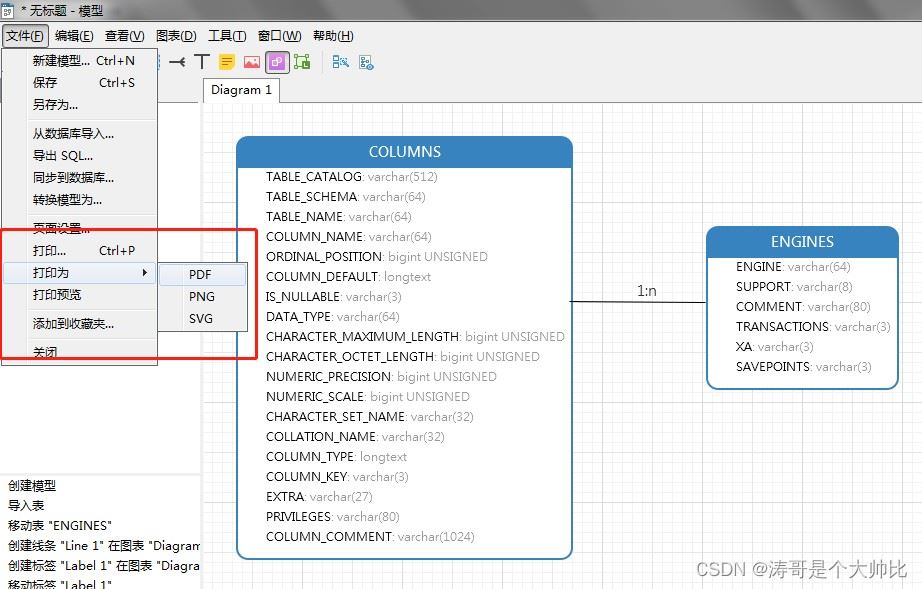The height and width of the screenshot is (589, 922).
Task: Choose the yellow note tool
Action: 227,62
